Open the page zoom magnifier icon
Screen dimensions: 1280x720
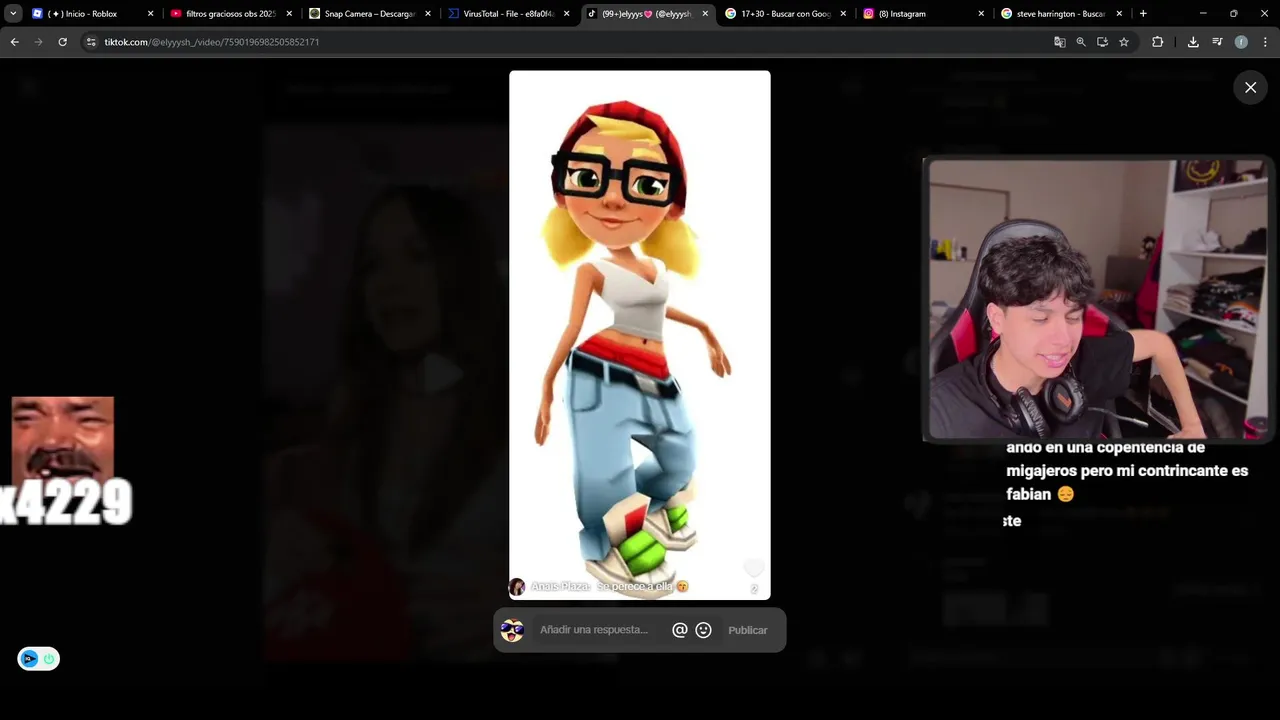coord(1081,42)
